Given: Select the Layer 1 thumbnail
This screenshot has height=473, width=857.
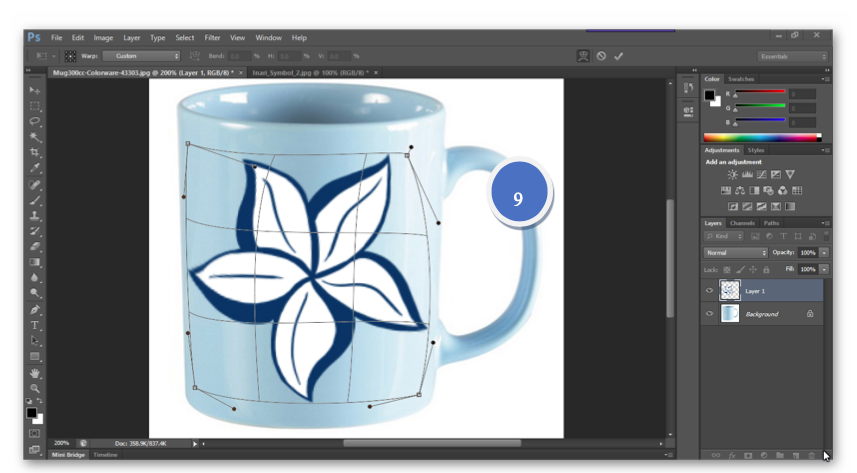Looking at the screenshot, I should pyautogui.click(x=730, y=291).
